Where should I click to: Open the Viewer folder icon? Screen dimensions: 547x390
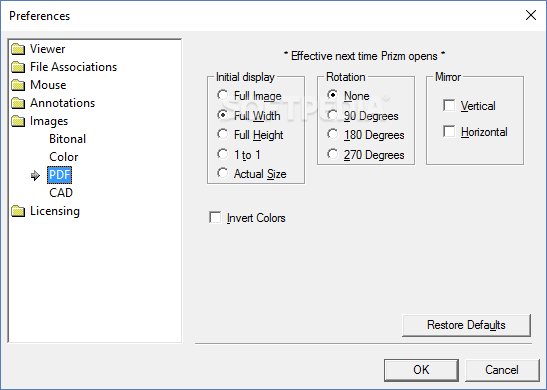pyautogui.click(x=18, y=49)
